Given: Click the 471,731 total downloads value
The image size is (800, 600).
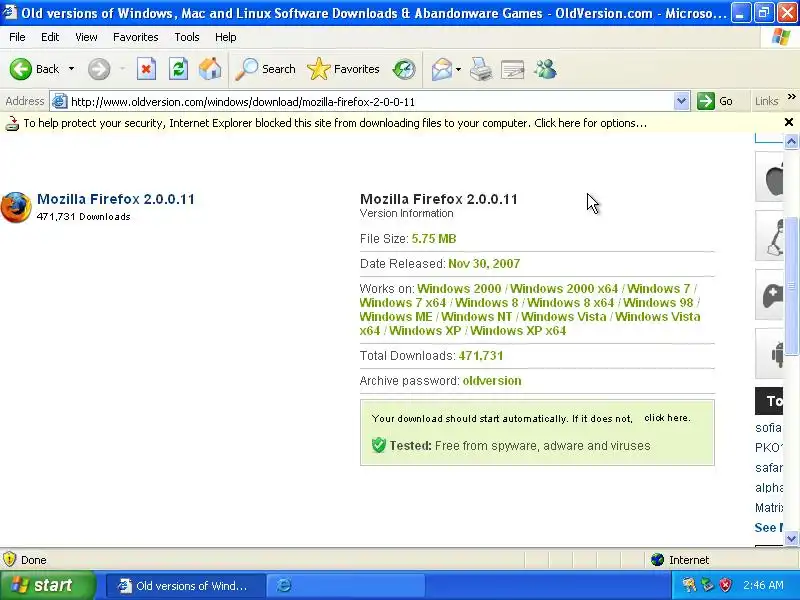Looking at the screenshot, I should [481, 356].
